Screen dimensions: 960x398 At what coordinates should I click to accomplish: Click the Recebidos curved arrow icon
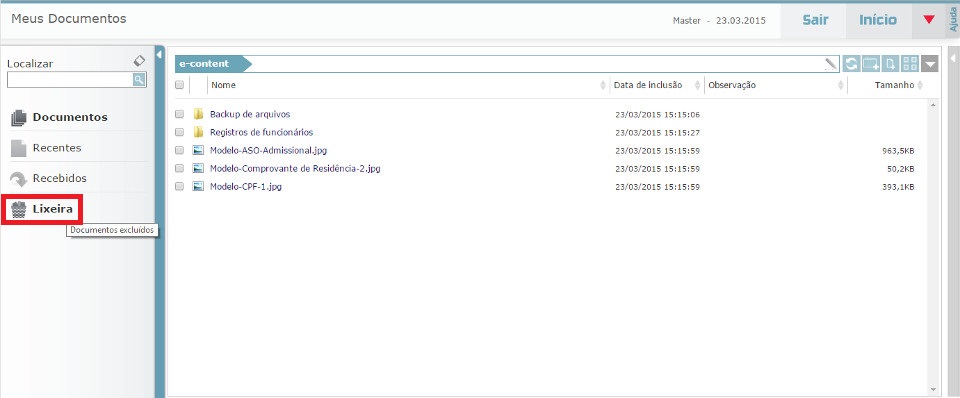pyautogui.click(x=19, y=179)
